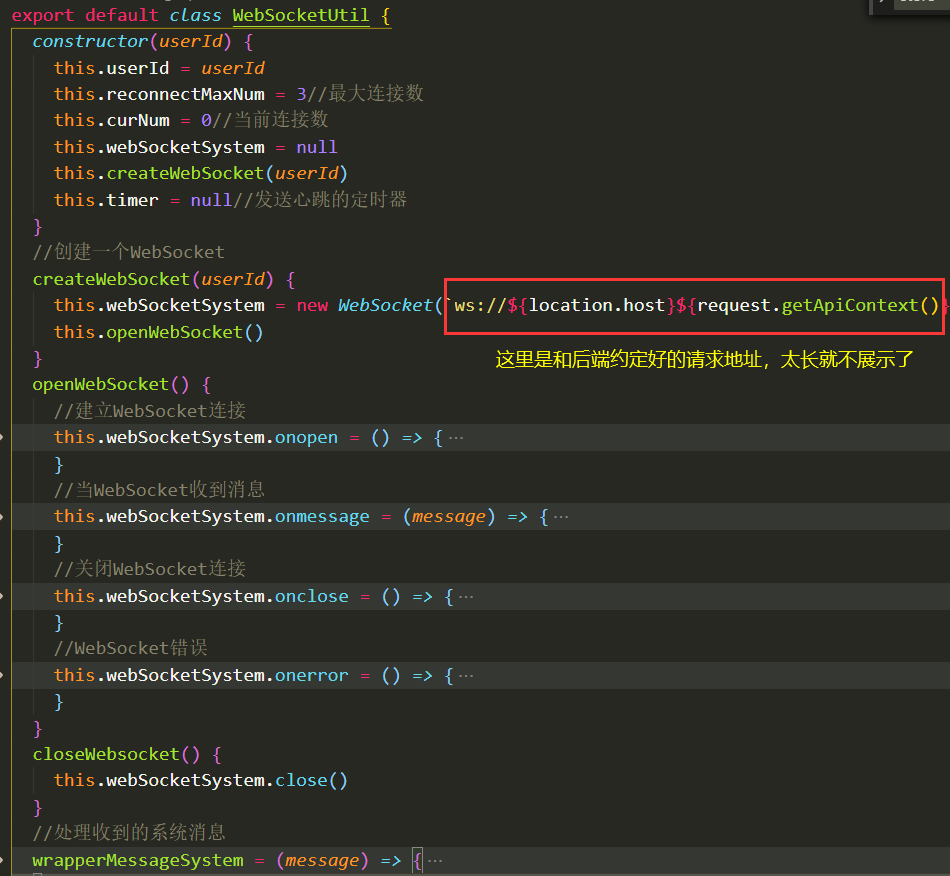Click the 'export' keyword
The image size is (950, 876).
click(43, 15)
